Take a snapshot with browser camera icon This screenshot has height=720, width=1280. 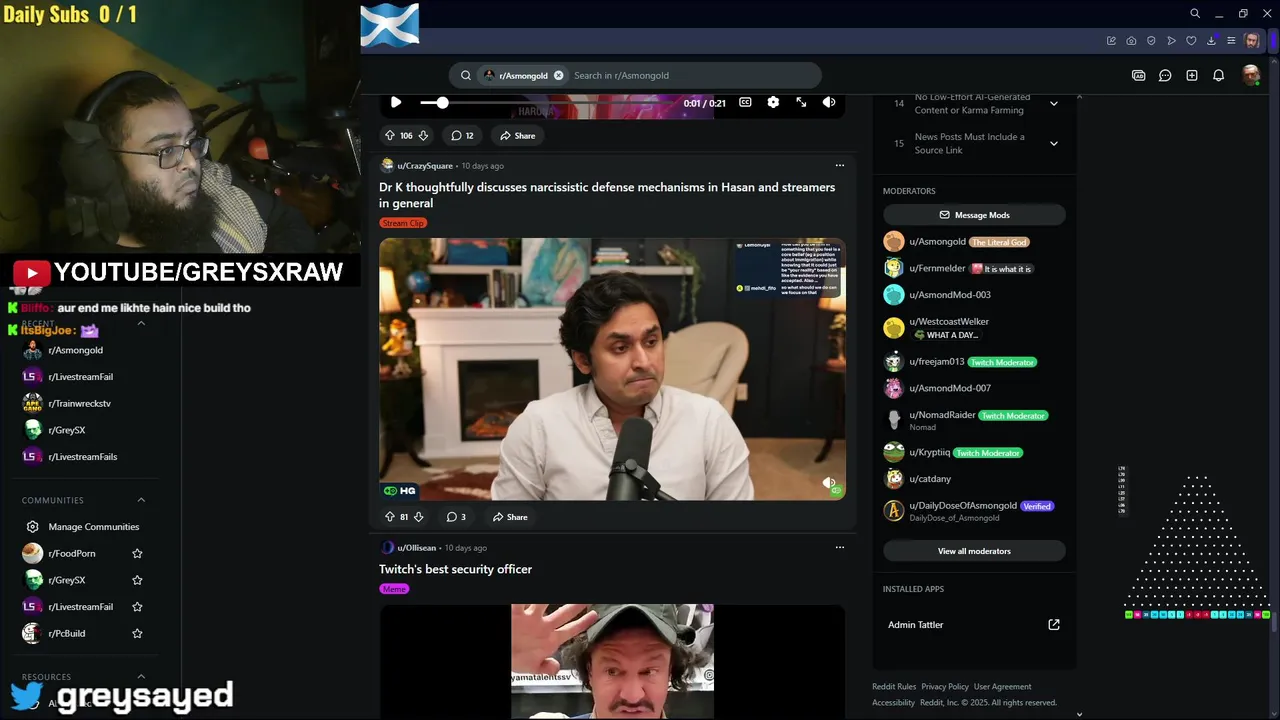point(1131,41)
